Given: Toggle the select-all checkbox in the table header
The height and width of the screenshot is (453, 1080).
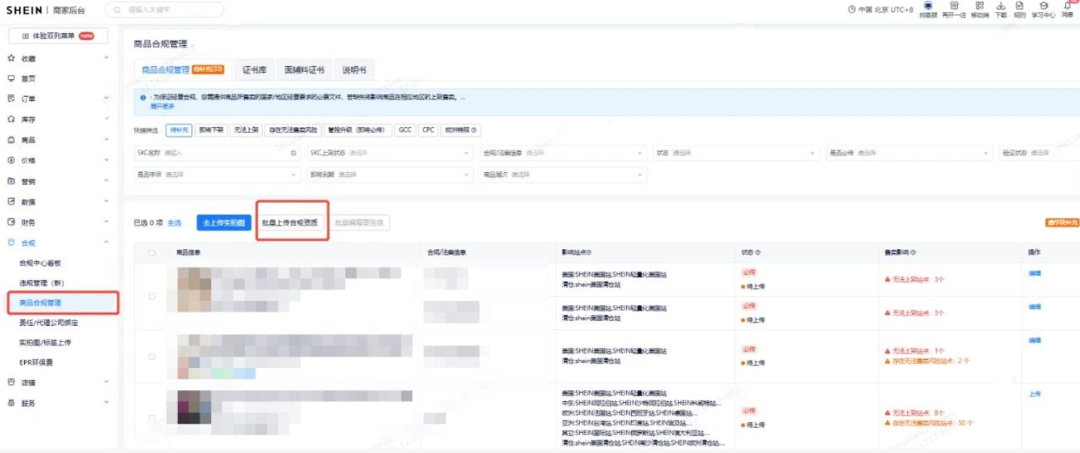Looking at the screenshot, I should [x=152, y=253].
